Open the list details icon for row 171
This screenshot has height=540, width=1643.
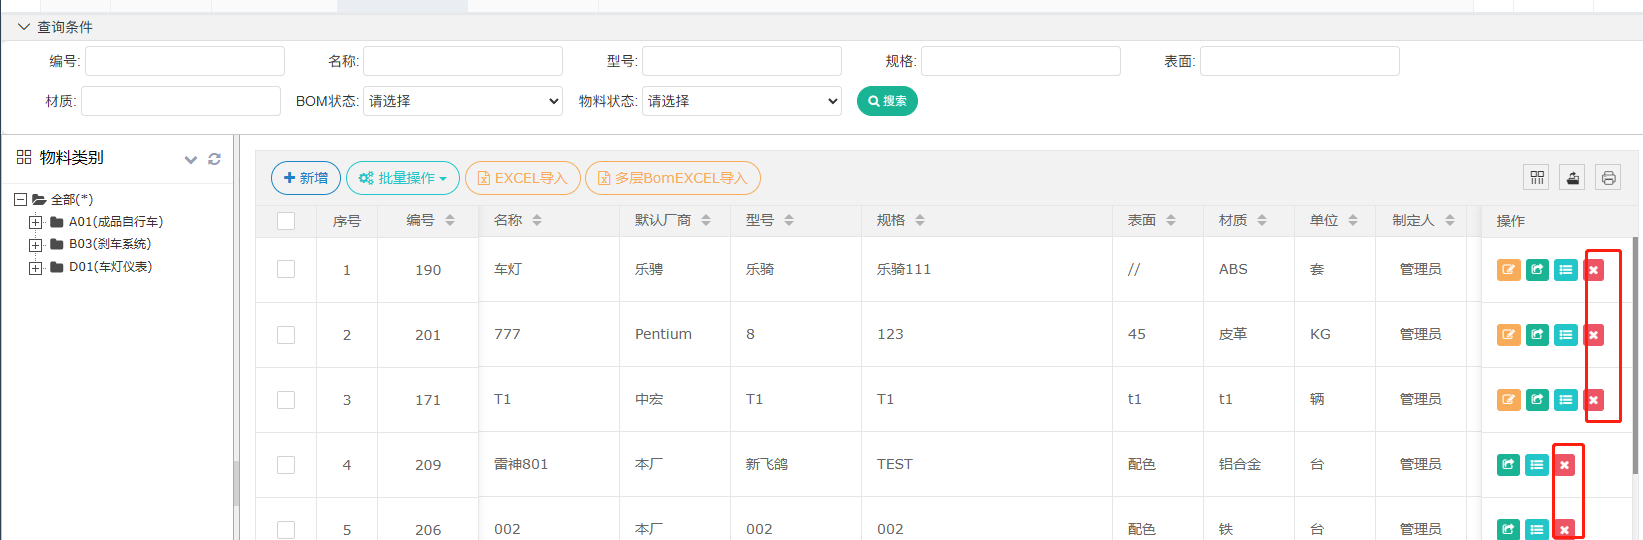tap(1566, 400)
